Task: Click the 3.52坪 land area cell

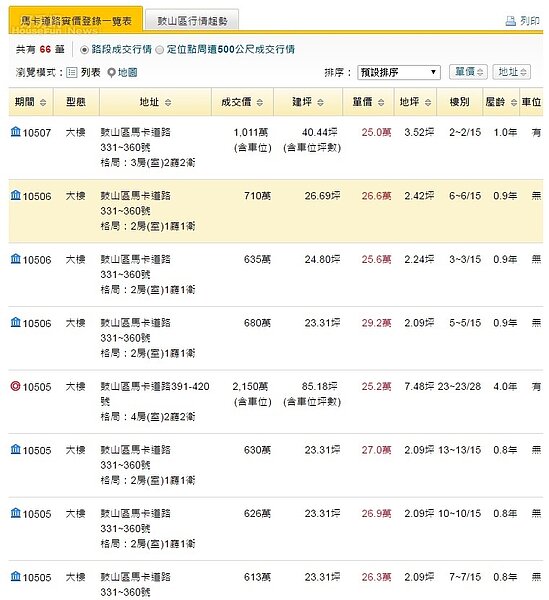Action: (x=419, y=132)
